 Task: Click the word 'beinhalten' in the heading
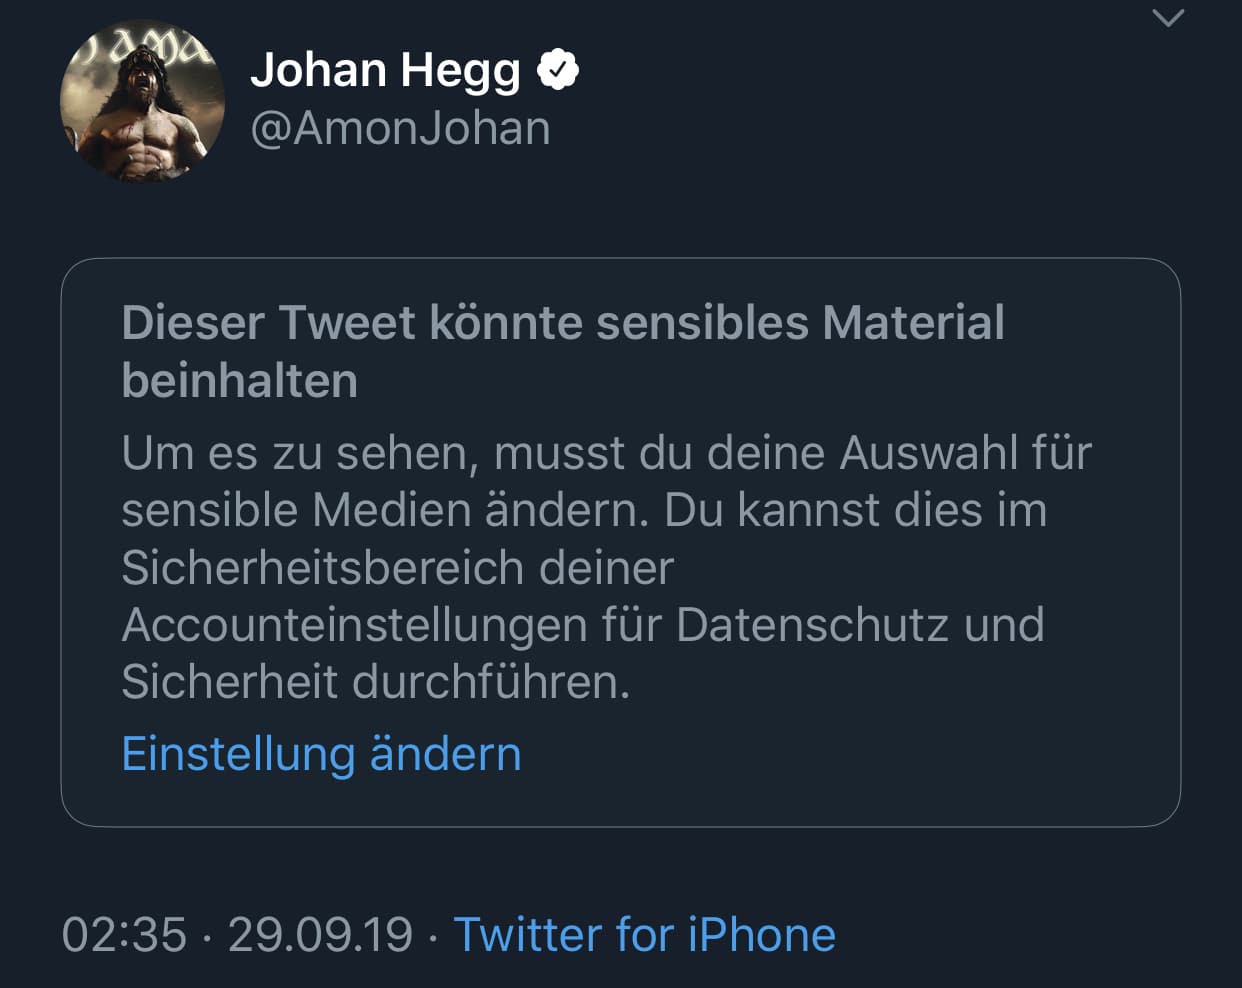click(239, 381)
